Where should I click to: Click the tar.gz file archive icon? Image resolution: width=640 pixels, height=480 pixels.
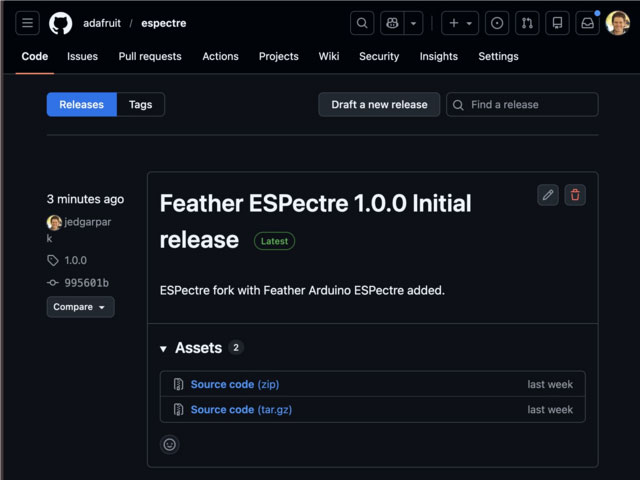point(178,410)
